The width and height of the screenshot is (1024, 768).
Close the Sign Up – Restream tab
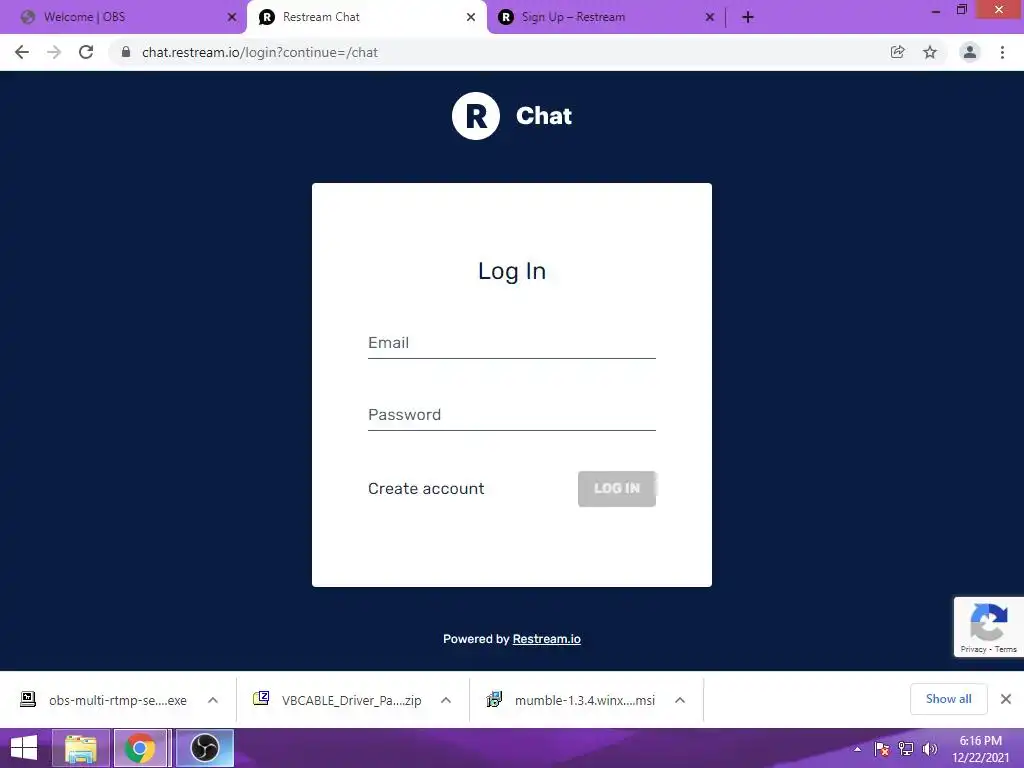[710, 18]
